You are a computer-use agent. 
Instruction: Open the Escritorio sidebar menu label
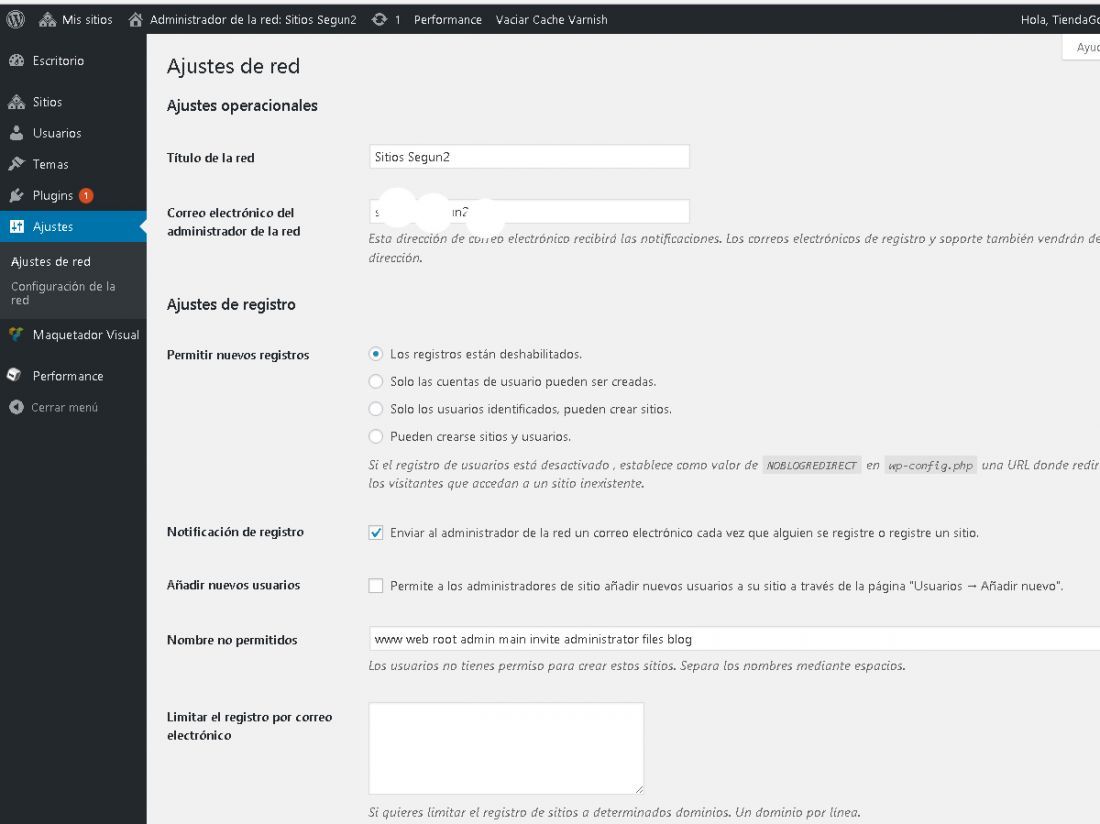58,61
